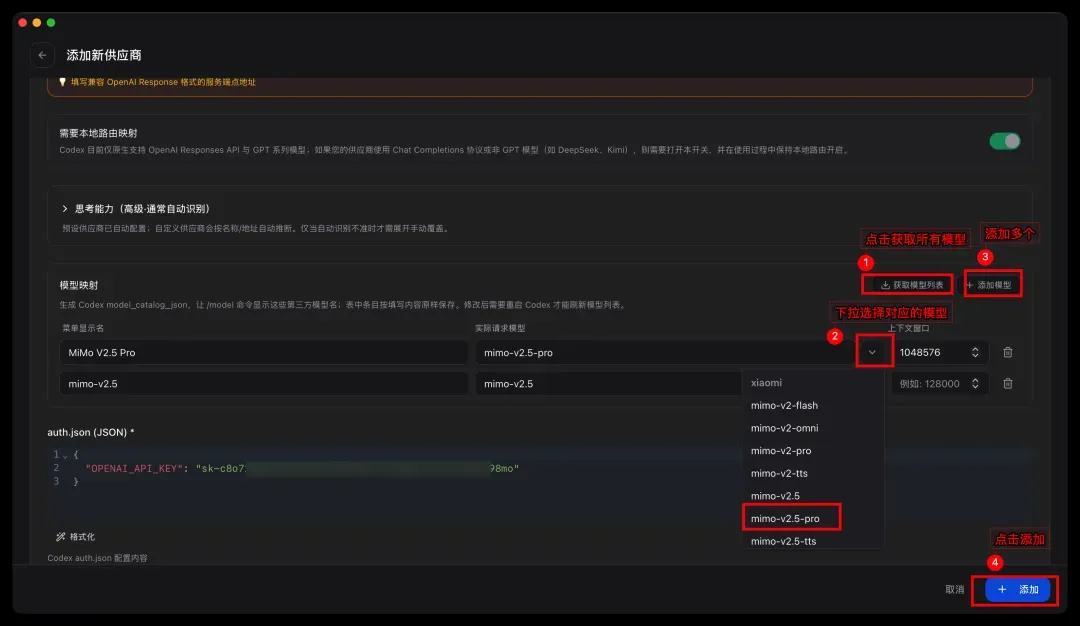Click the 添加新供应商 page title
The image size is (1080, 626).
pos(103,55)
